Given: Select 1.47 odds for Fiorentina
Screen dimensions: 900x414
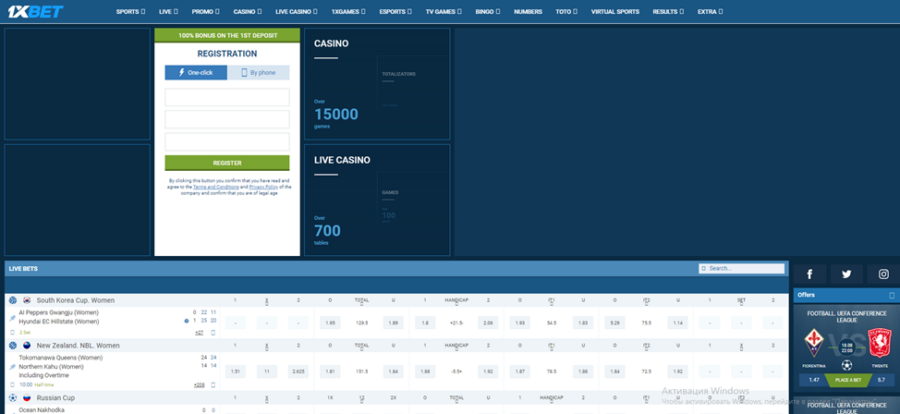Looking at the screenshot, I should click(814, 380).
